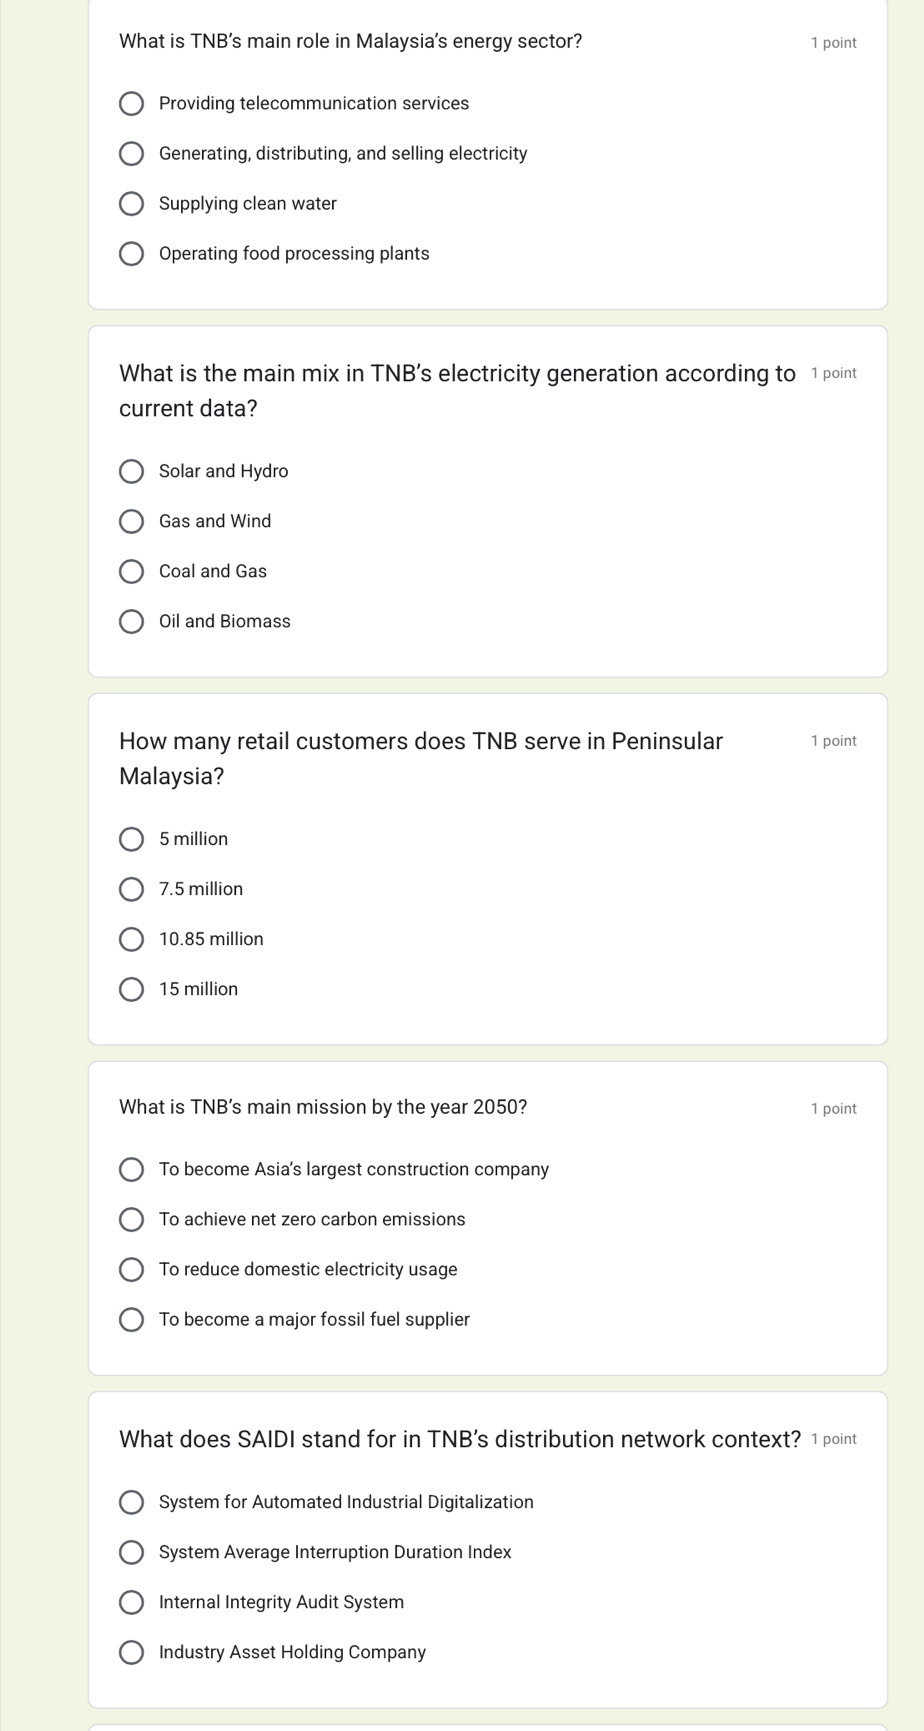Image resolution: width=924 pixels, height=1731 pixels.
Task: Select 'Oil and Biomass' radio button
Action: click(131, 622)
